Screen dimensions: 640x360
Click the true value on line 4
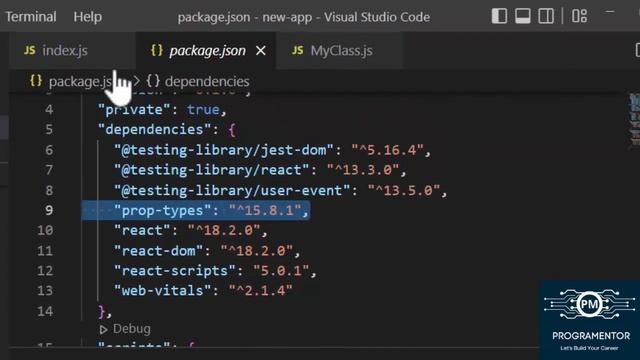[203, 109]
